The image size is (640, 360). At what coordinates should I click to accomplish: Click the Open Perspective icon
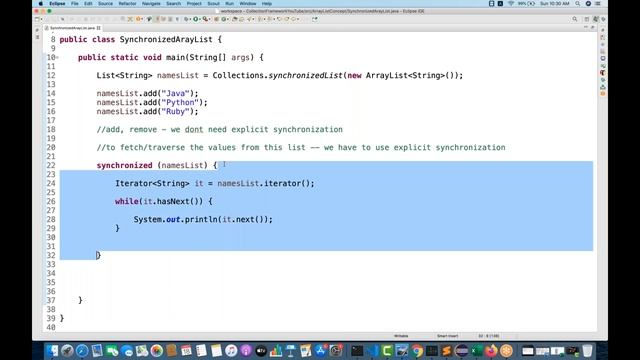pyautogui.click(x=587, y=19)
